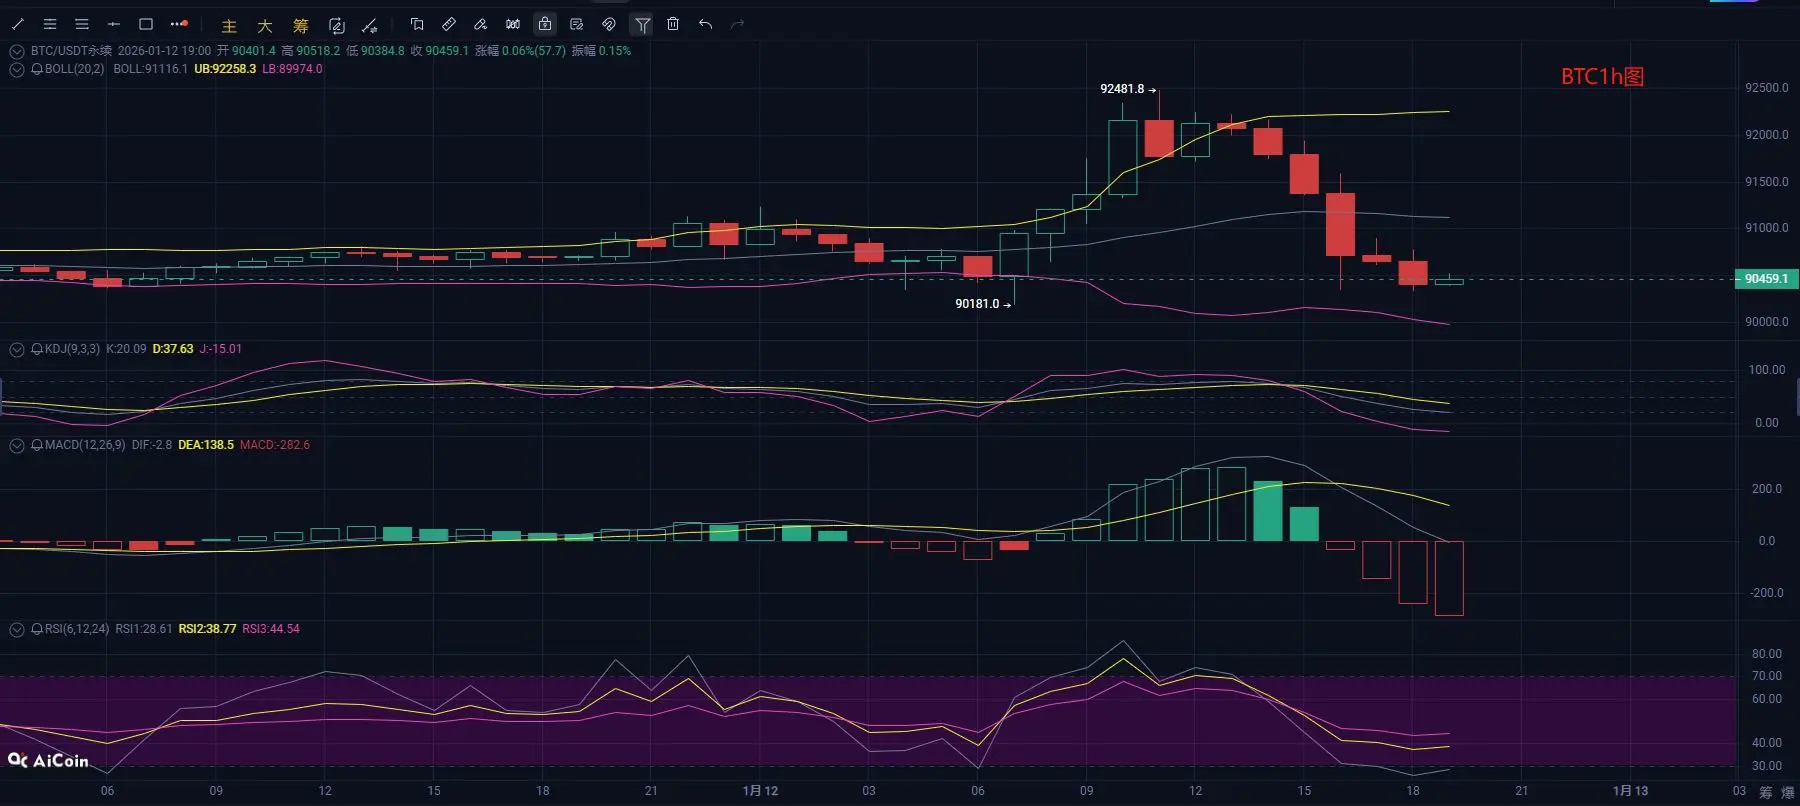This screenshot has height=806, width=1800.
Task: Select the rectangle drawing tool
Action: coord(146,24)
